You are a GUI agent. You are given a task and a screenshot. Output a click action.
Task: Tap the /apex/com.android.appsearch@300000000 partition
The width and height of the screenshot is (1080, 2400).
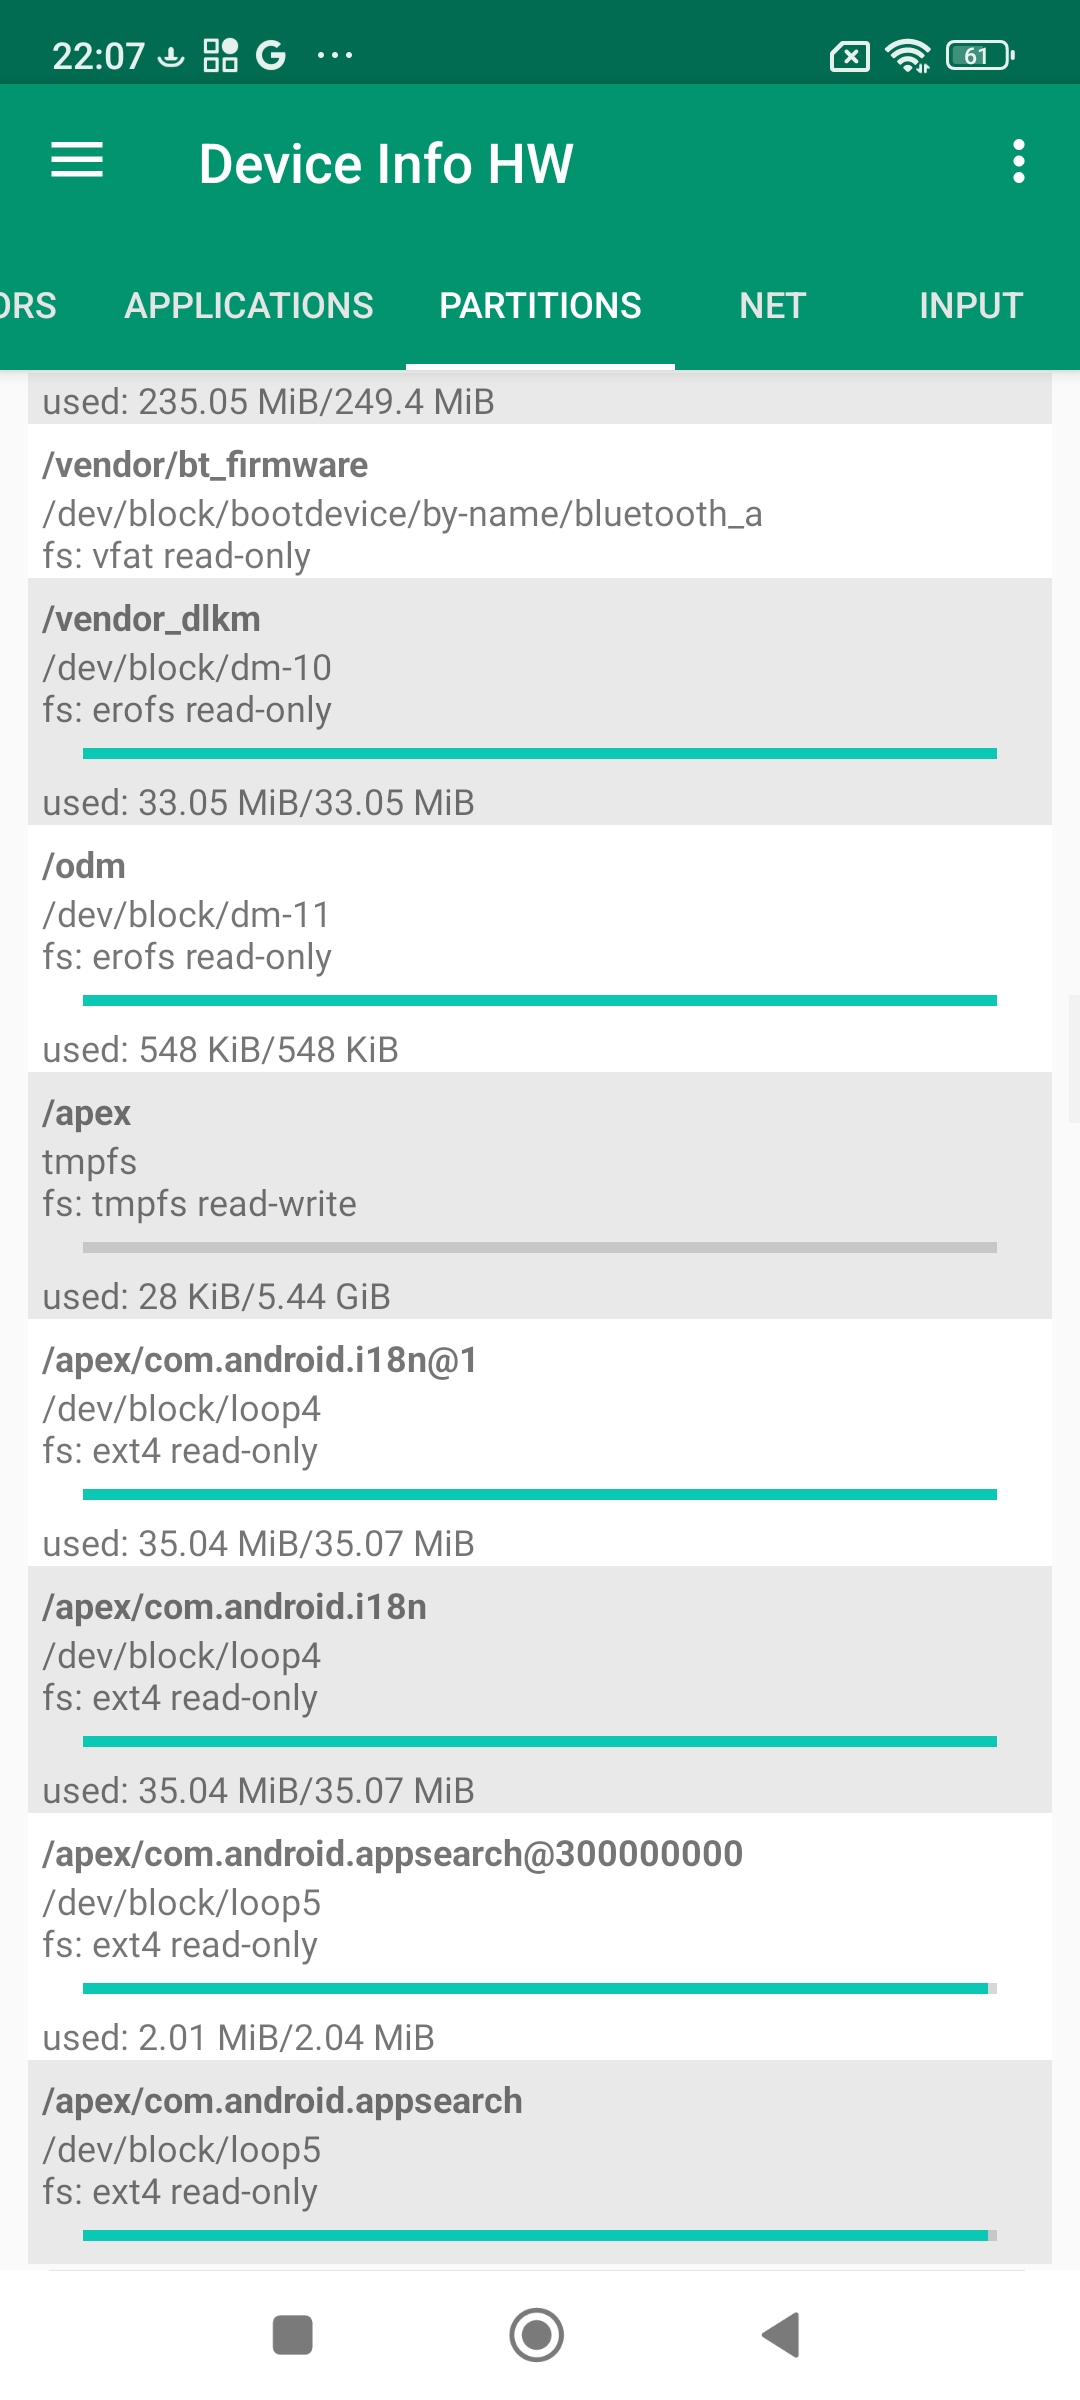click(x=540, y=1902)
